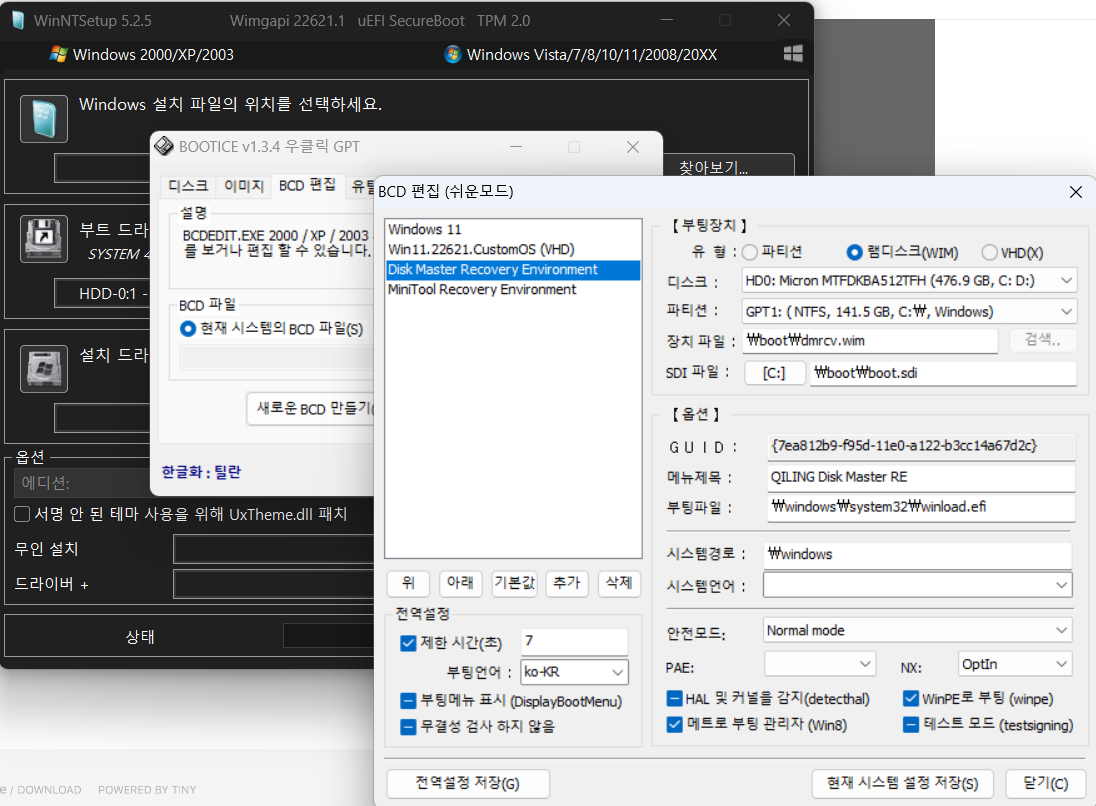The height and width of the screenshot is (806, 1096).
Task: Toggle 무결성 검사 하지 않음 checkbox
Action: [x=408, y=726]
